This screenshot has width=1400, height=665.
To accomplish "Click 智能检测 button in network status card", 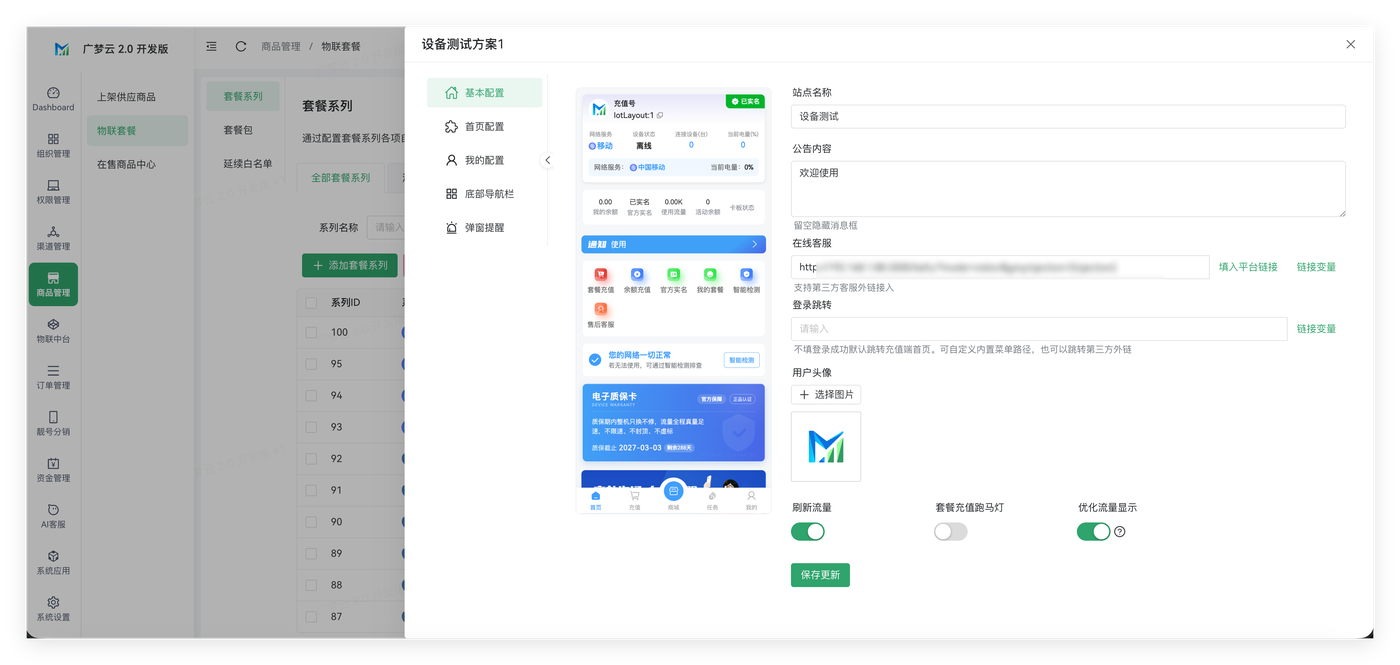I will click(x=742, y=360).
